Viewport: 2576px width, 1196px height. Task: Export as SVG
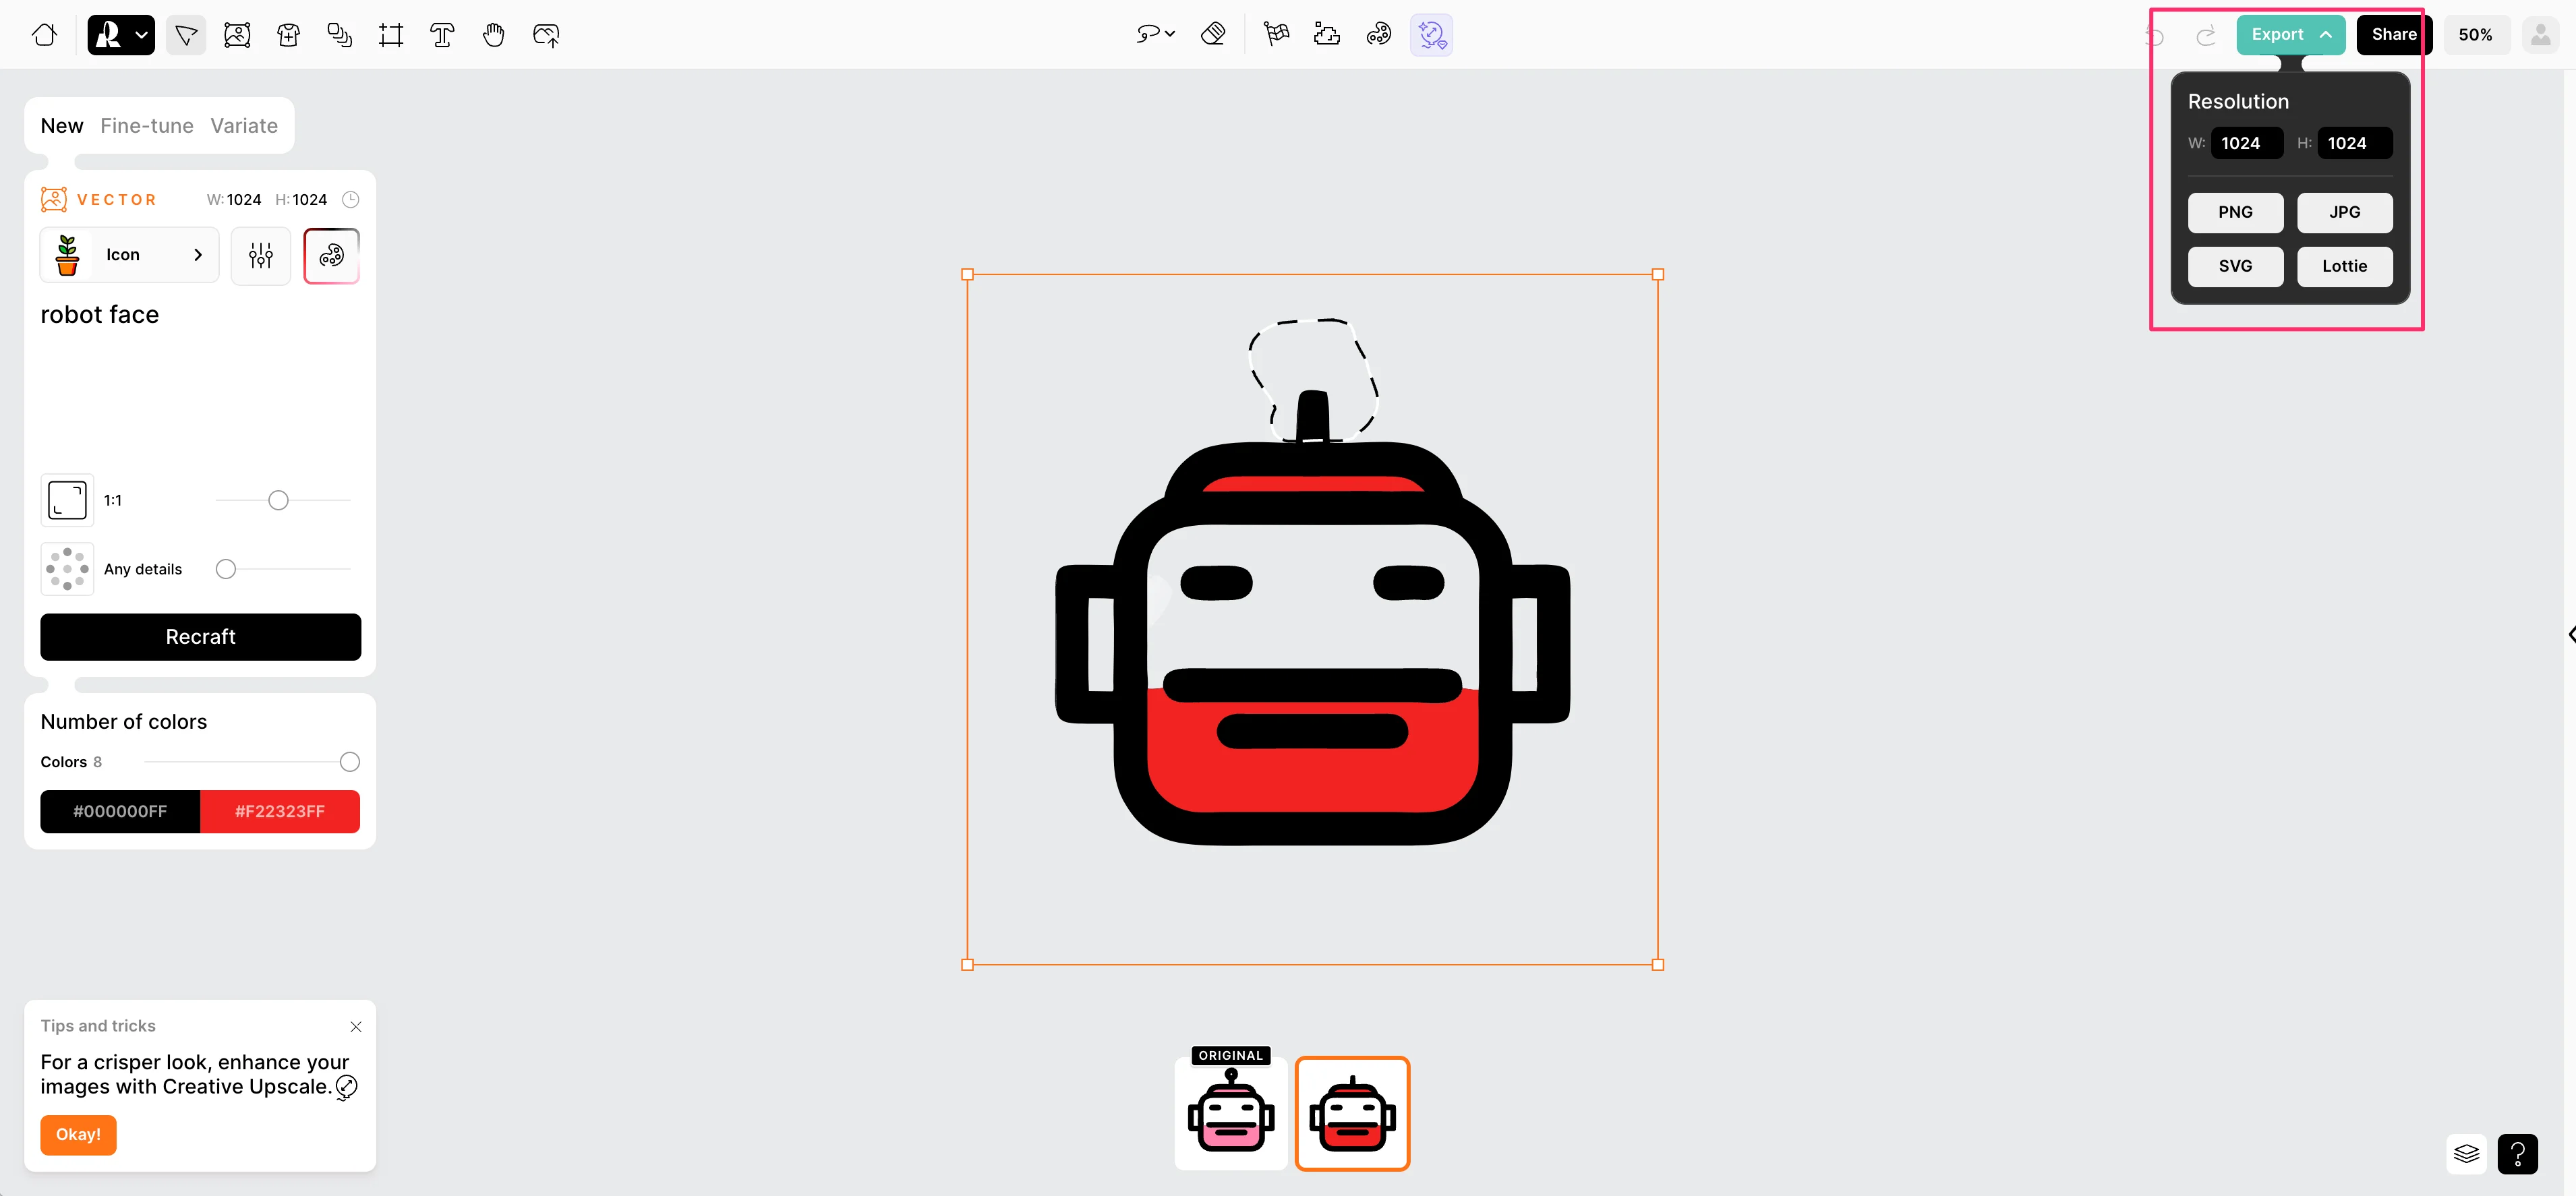(x=2235, y=266)
